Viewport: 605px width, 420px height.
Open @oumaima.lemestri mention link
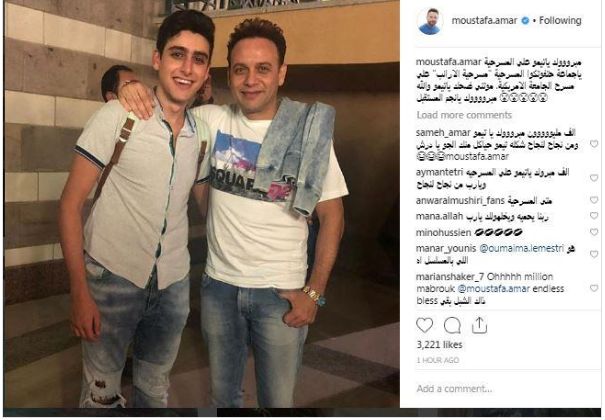click(521, 248)
